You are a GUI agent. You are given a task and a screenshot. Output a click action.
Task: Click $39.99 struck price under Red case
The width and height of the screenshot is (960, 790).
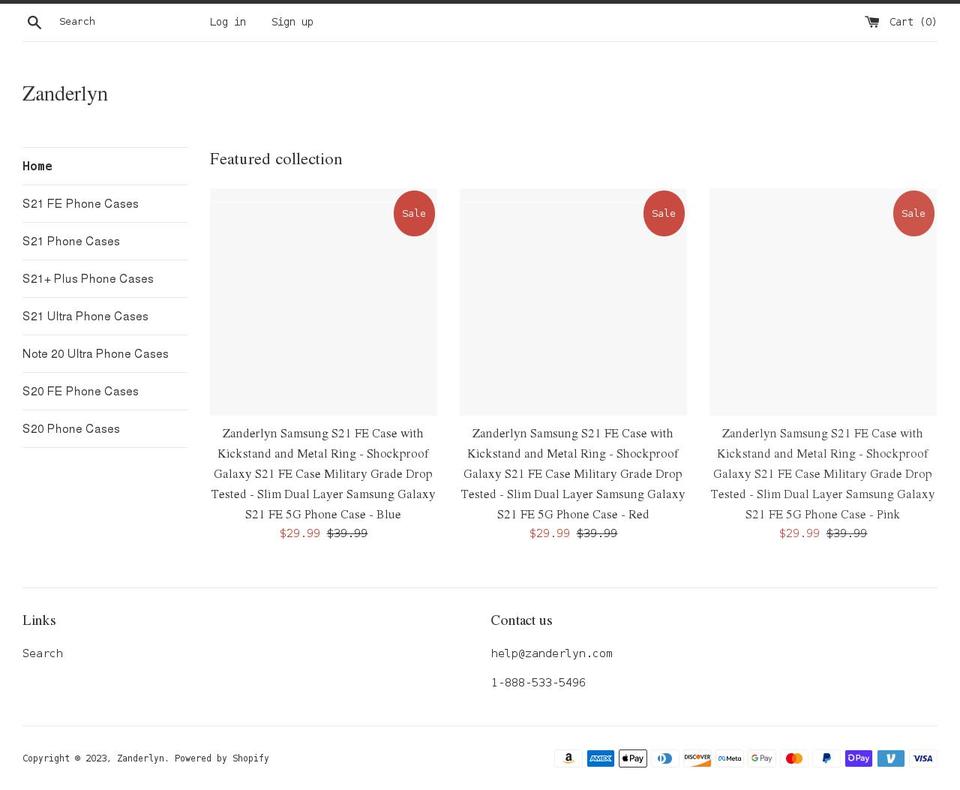pyautogui.click(x=597, y=533)
